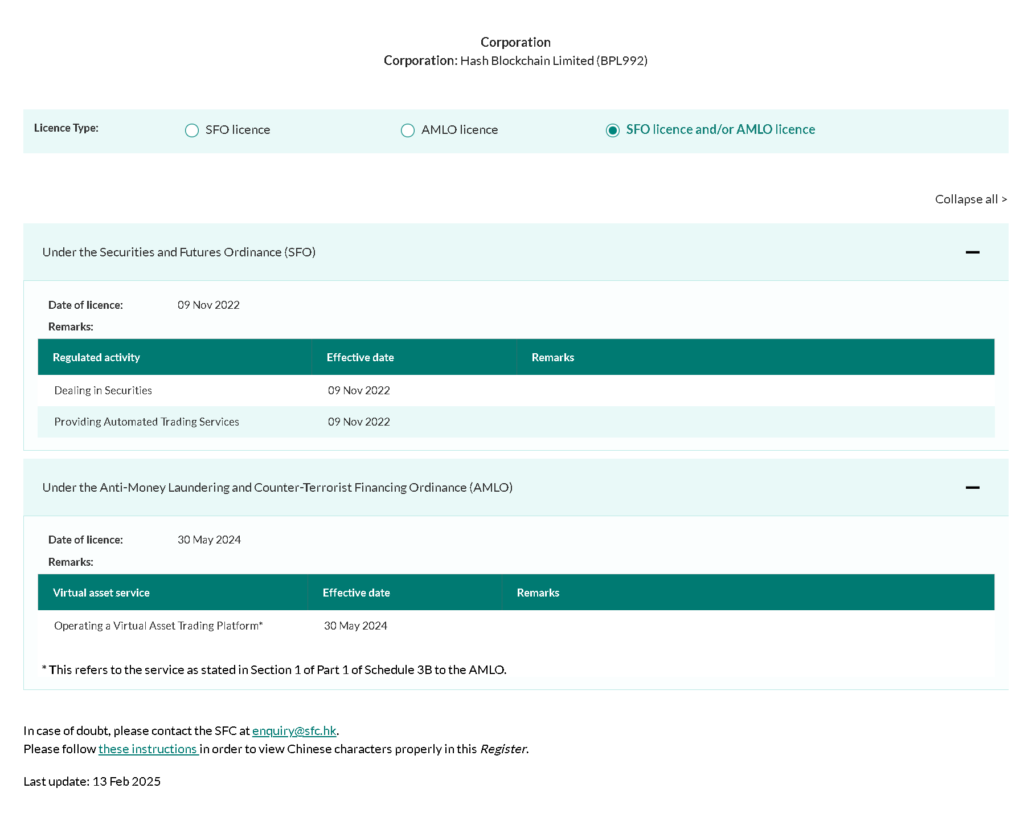Select the Providing Automated Trading Services row

pyautogui.click(x=146, y=422)
